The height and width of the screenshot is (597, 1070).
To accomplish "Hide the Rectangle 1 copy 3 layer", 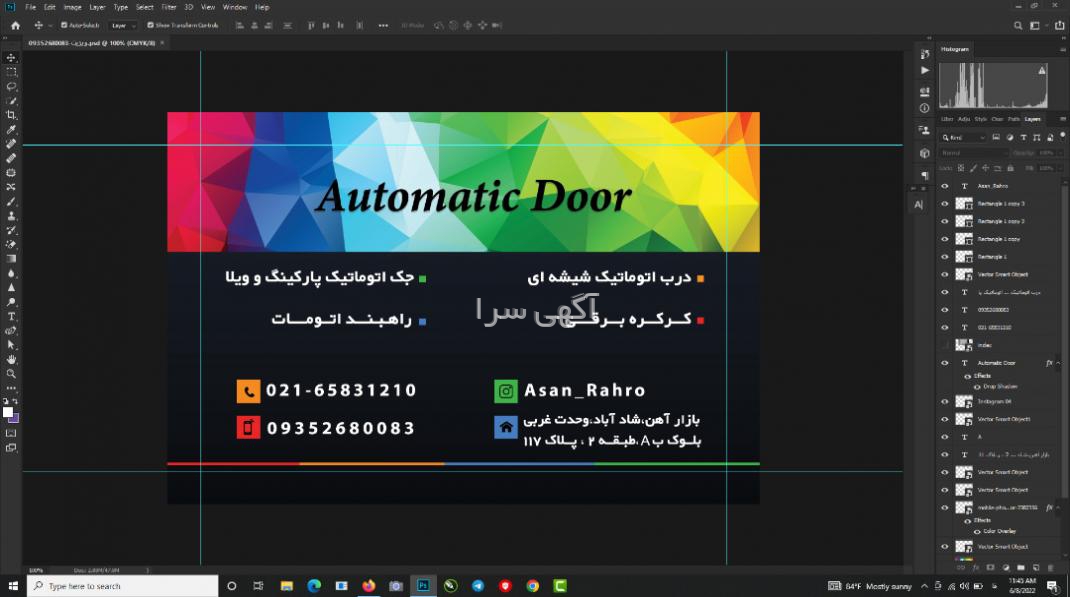I will (944, 203).
